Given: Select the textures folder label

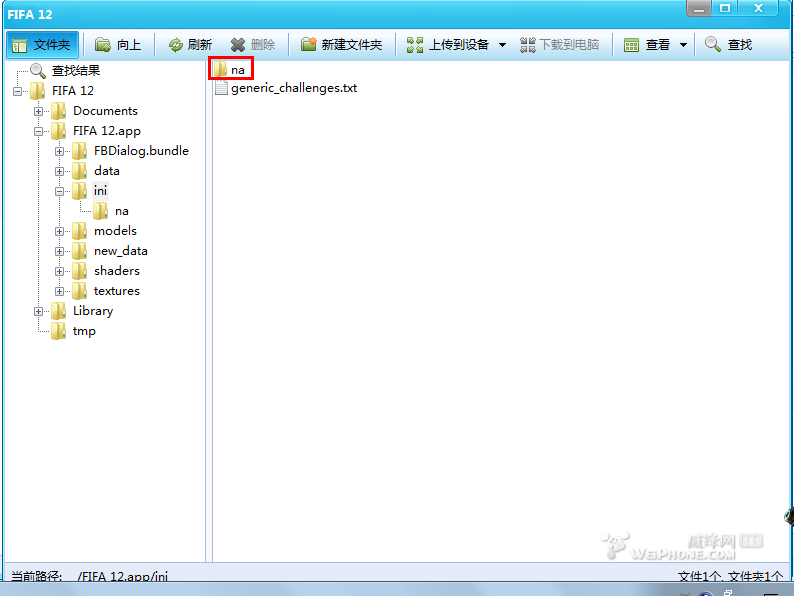Looking at the screenshot, I should pos(116,291).
